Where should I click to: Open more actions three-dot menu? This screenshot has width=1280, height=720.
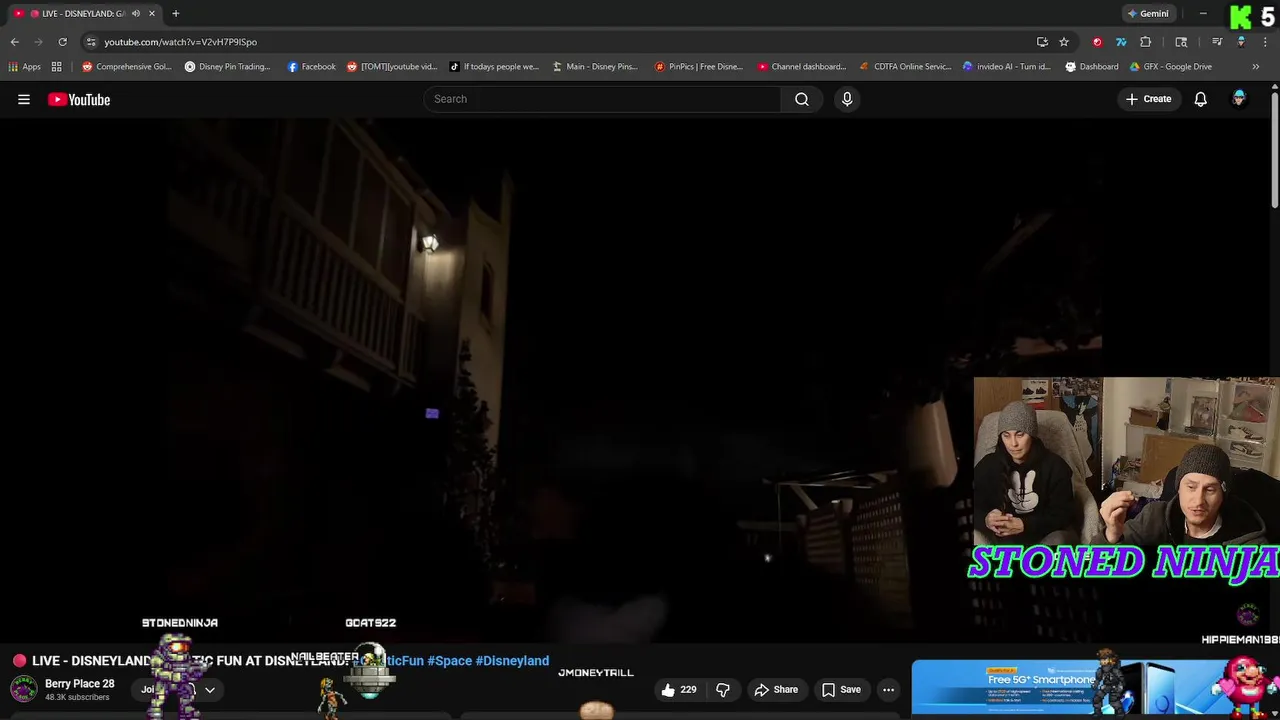[888, 689]
